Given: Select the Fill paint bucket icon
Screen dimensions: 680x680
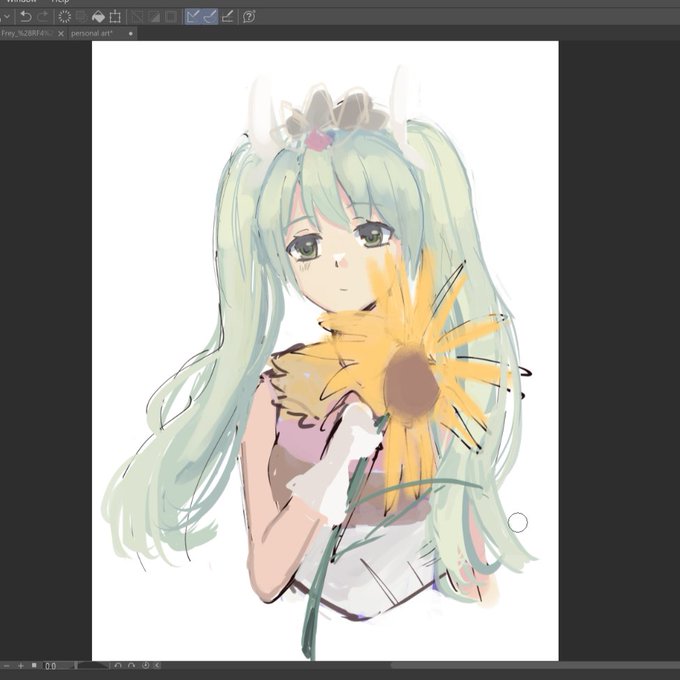Looking at the screenshot, I should pos(98,17).
